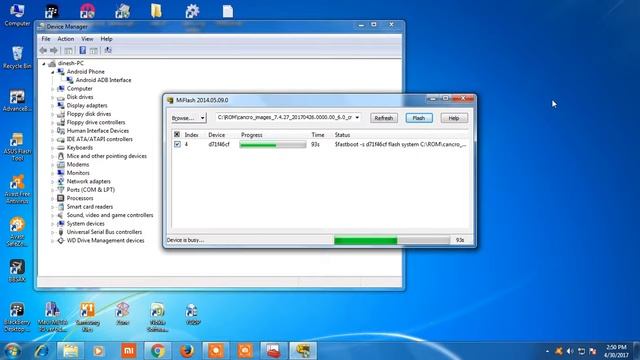Click the blue Help icon in Device Manager toolbar

pos(82,50)
